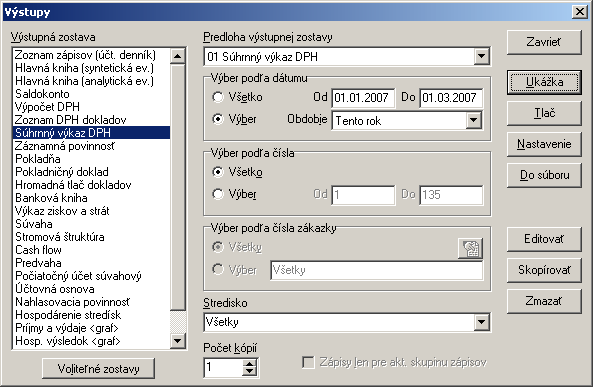Show preview with Ukážka button
Viewport: 593px width, 387px height.
(x=544, y=82)
